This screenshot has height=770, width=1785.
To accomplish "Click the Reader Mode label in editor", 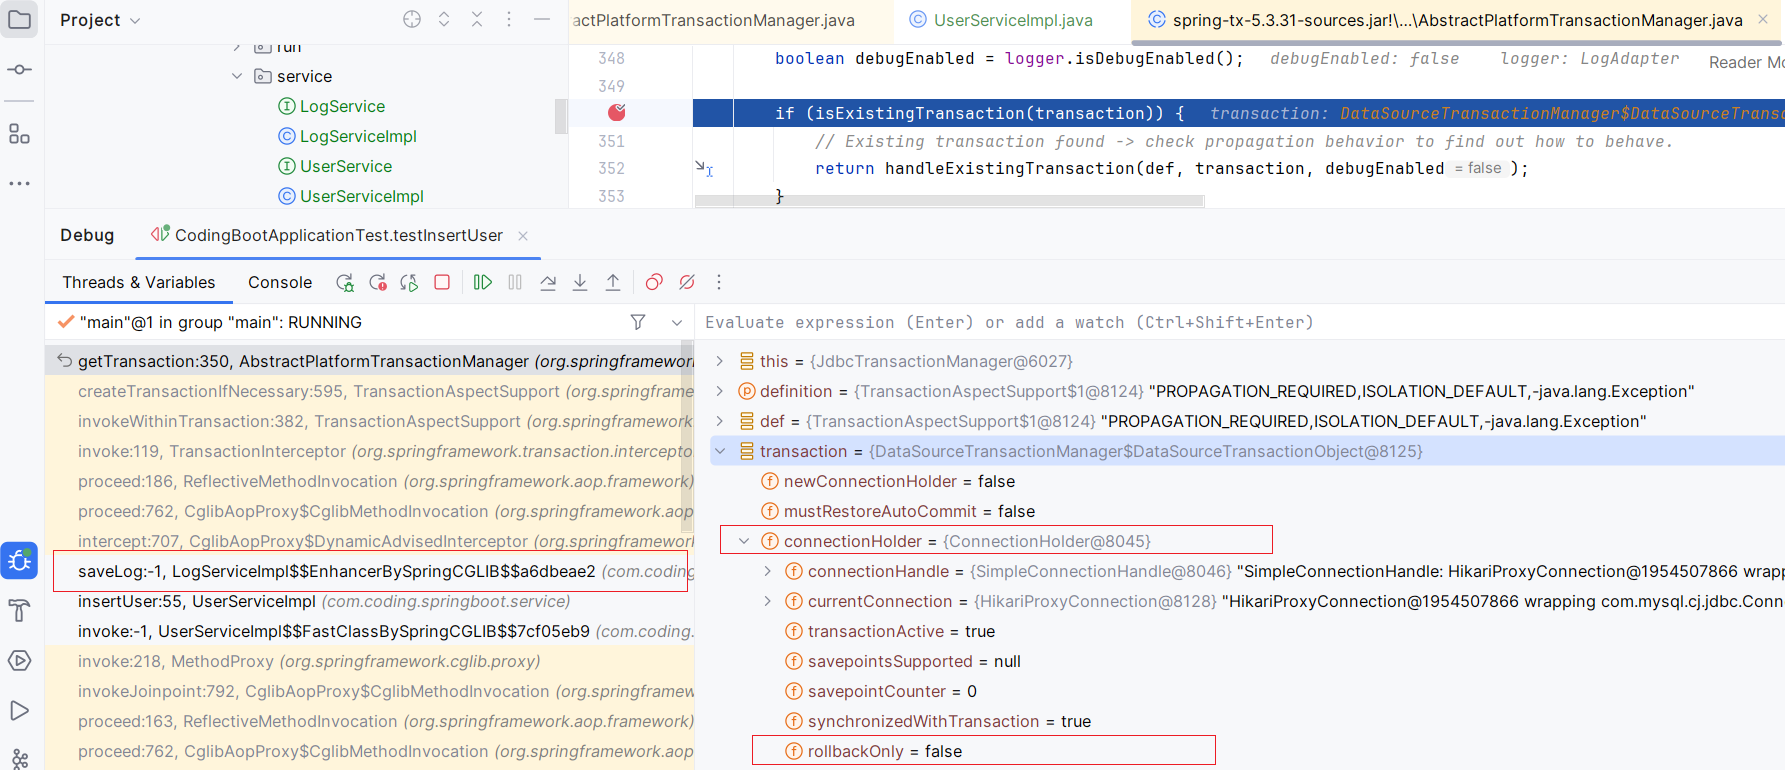I will 1746,62.
